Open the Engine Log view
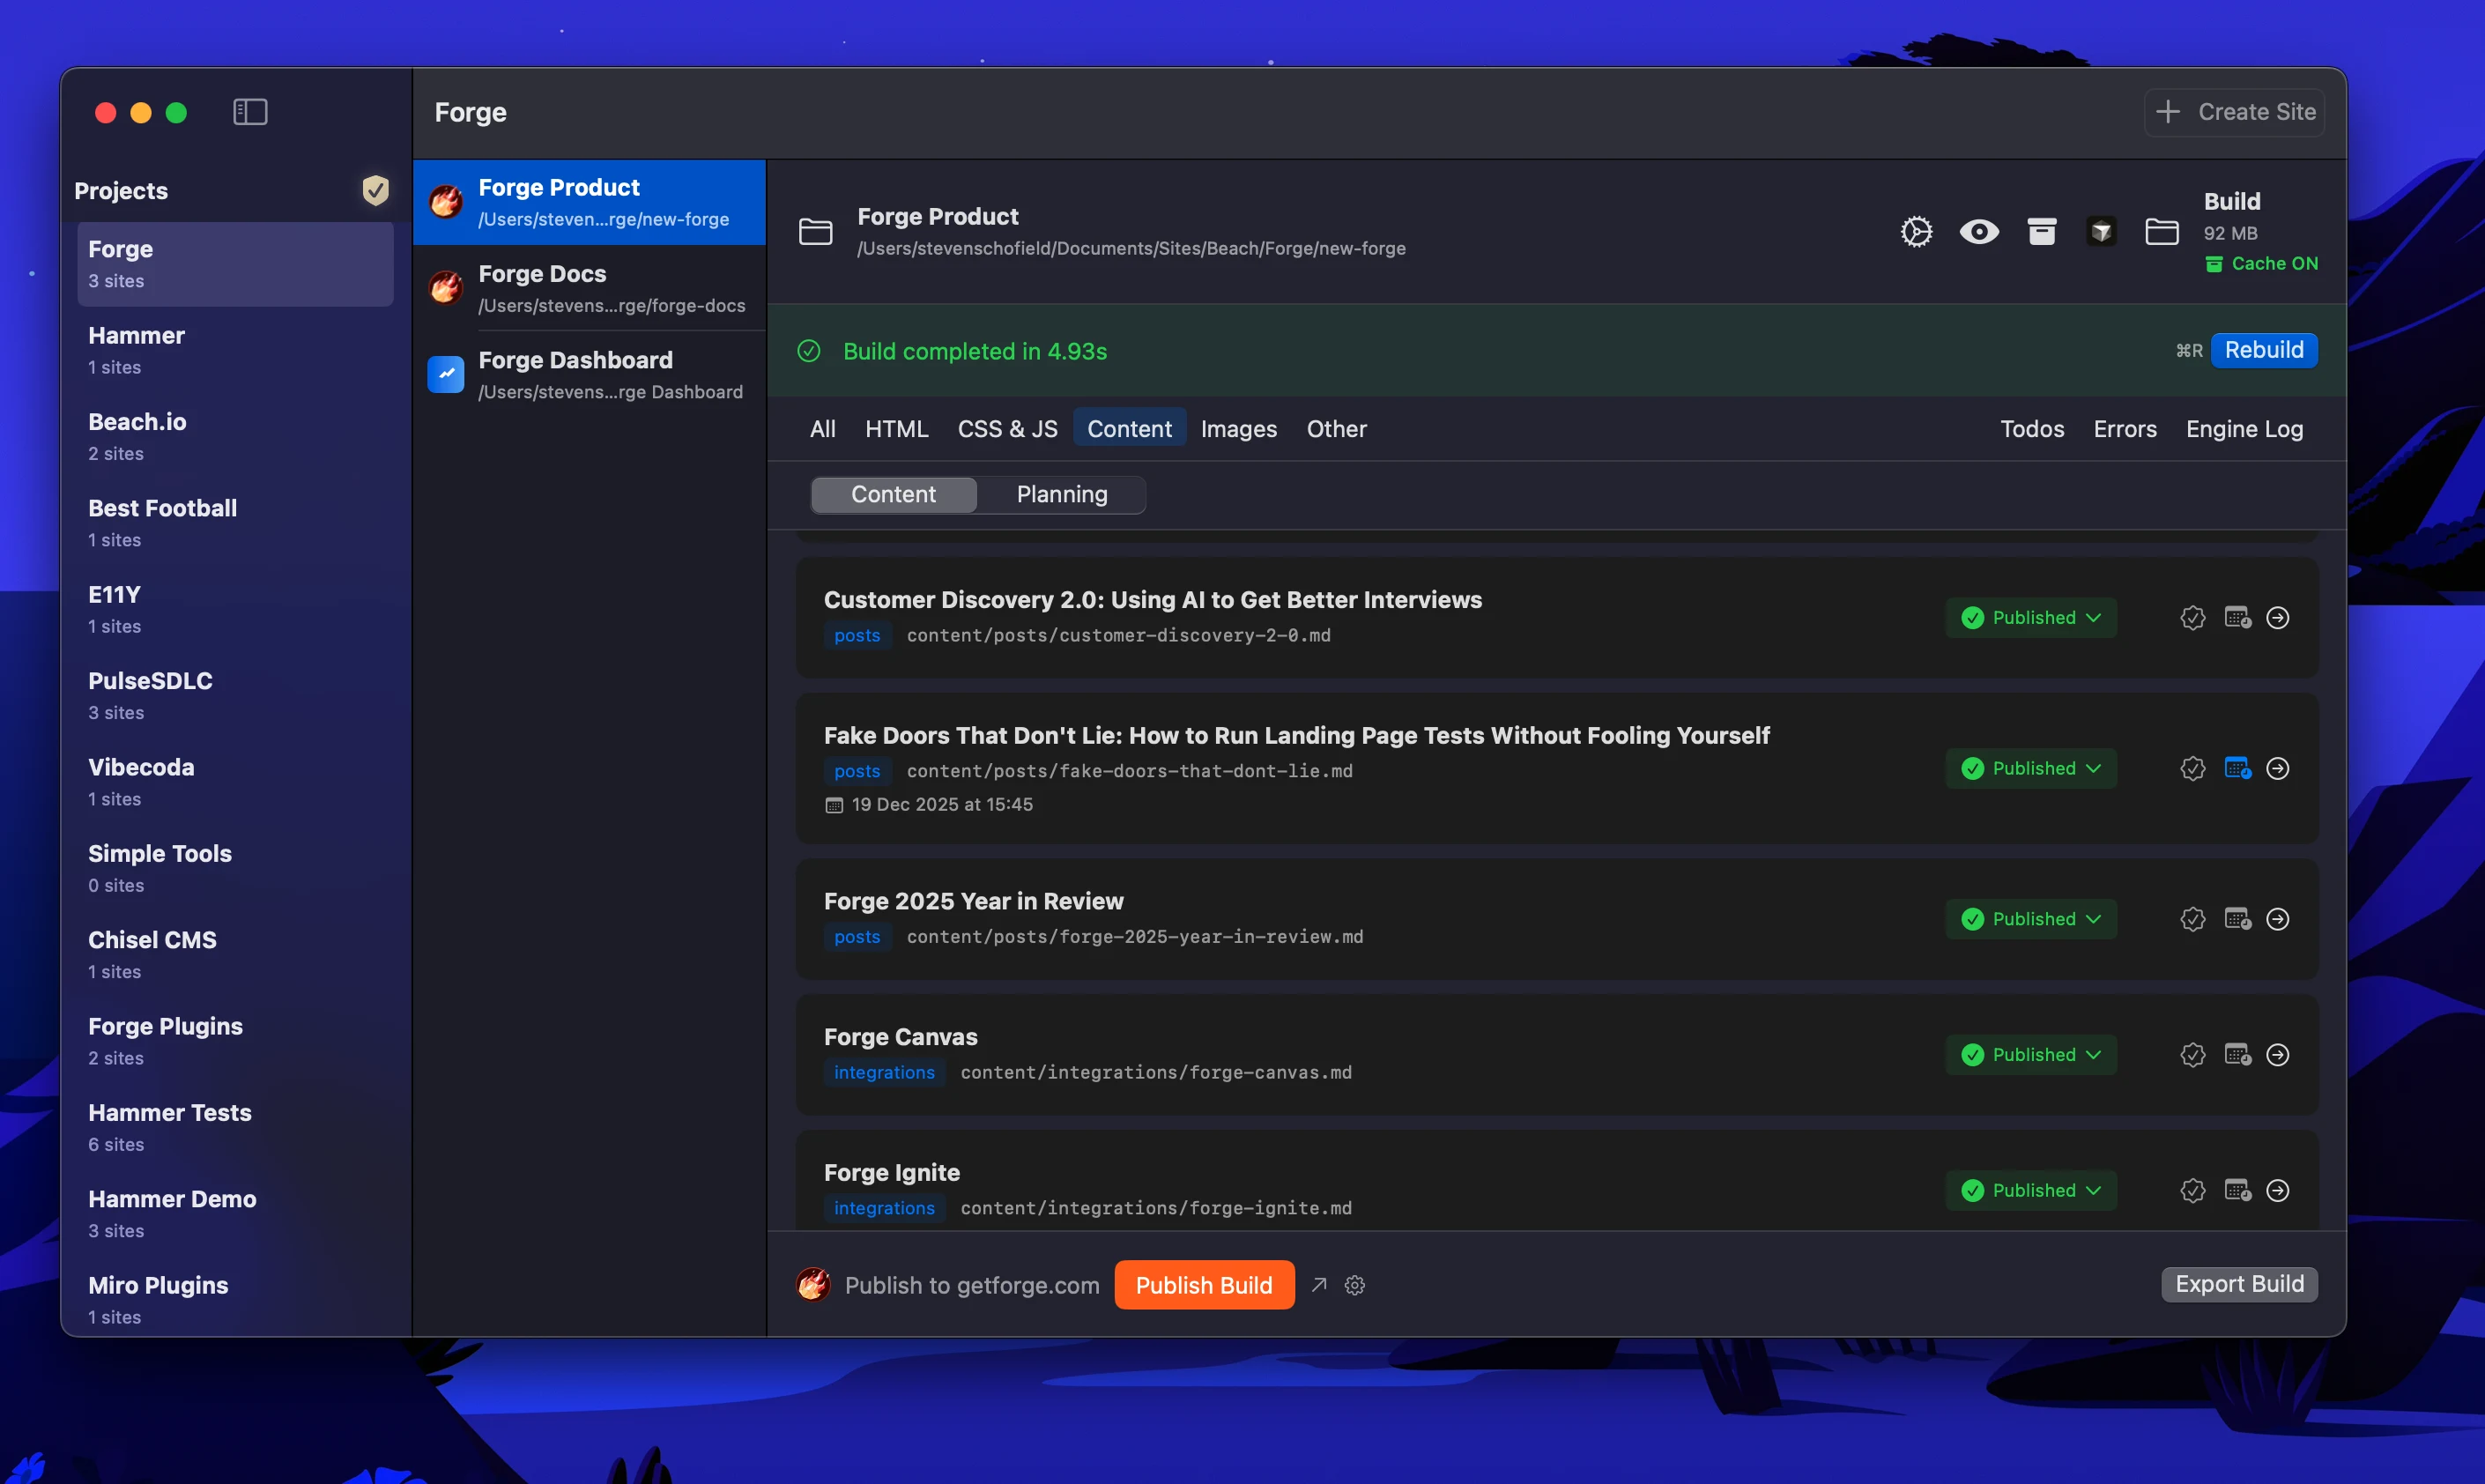The width and height of the screenshot is (2485, 1484). pos(2244,428)
